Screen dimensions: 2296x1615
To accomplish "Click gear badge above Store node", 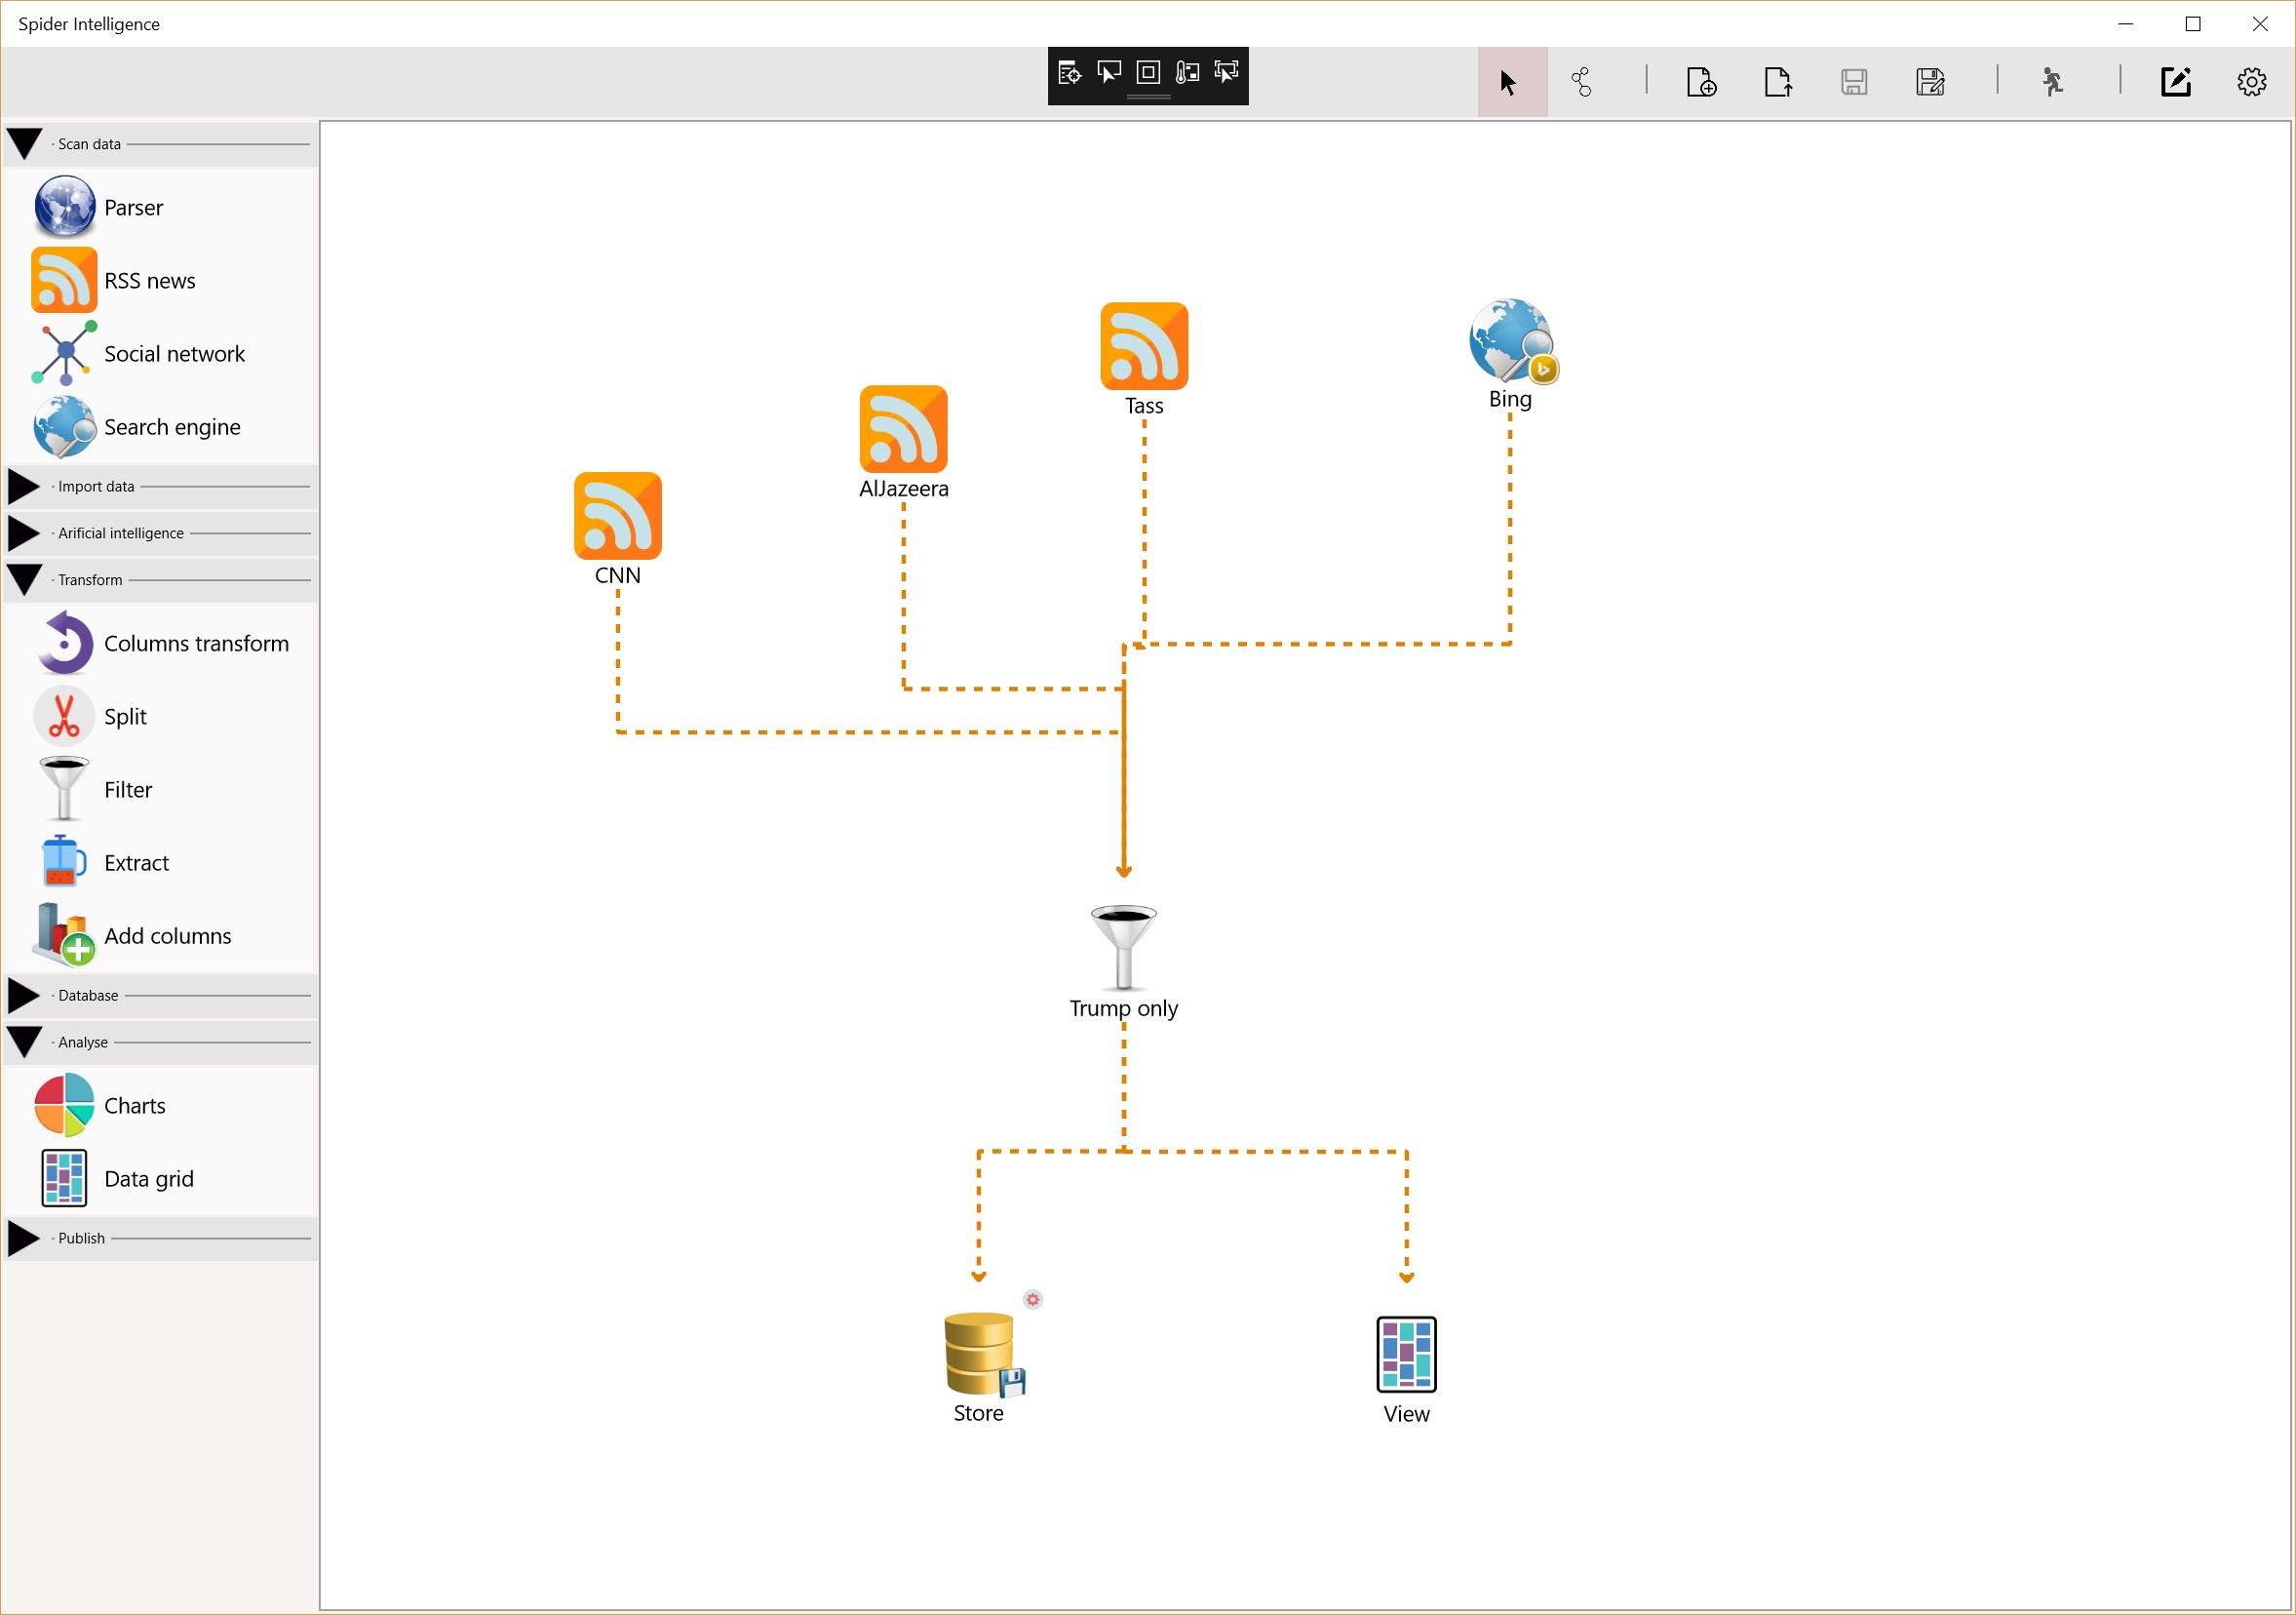I will click(x=1033, y=1299).
